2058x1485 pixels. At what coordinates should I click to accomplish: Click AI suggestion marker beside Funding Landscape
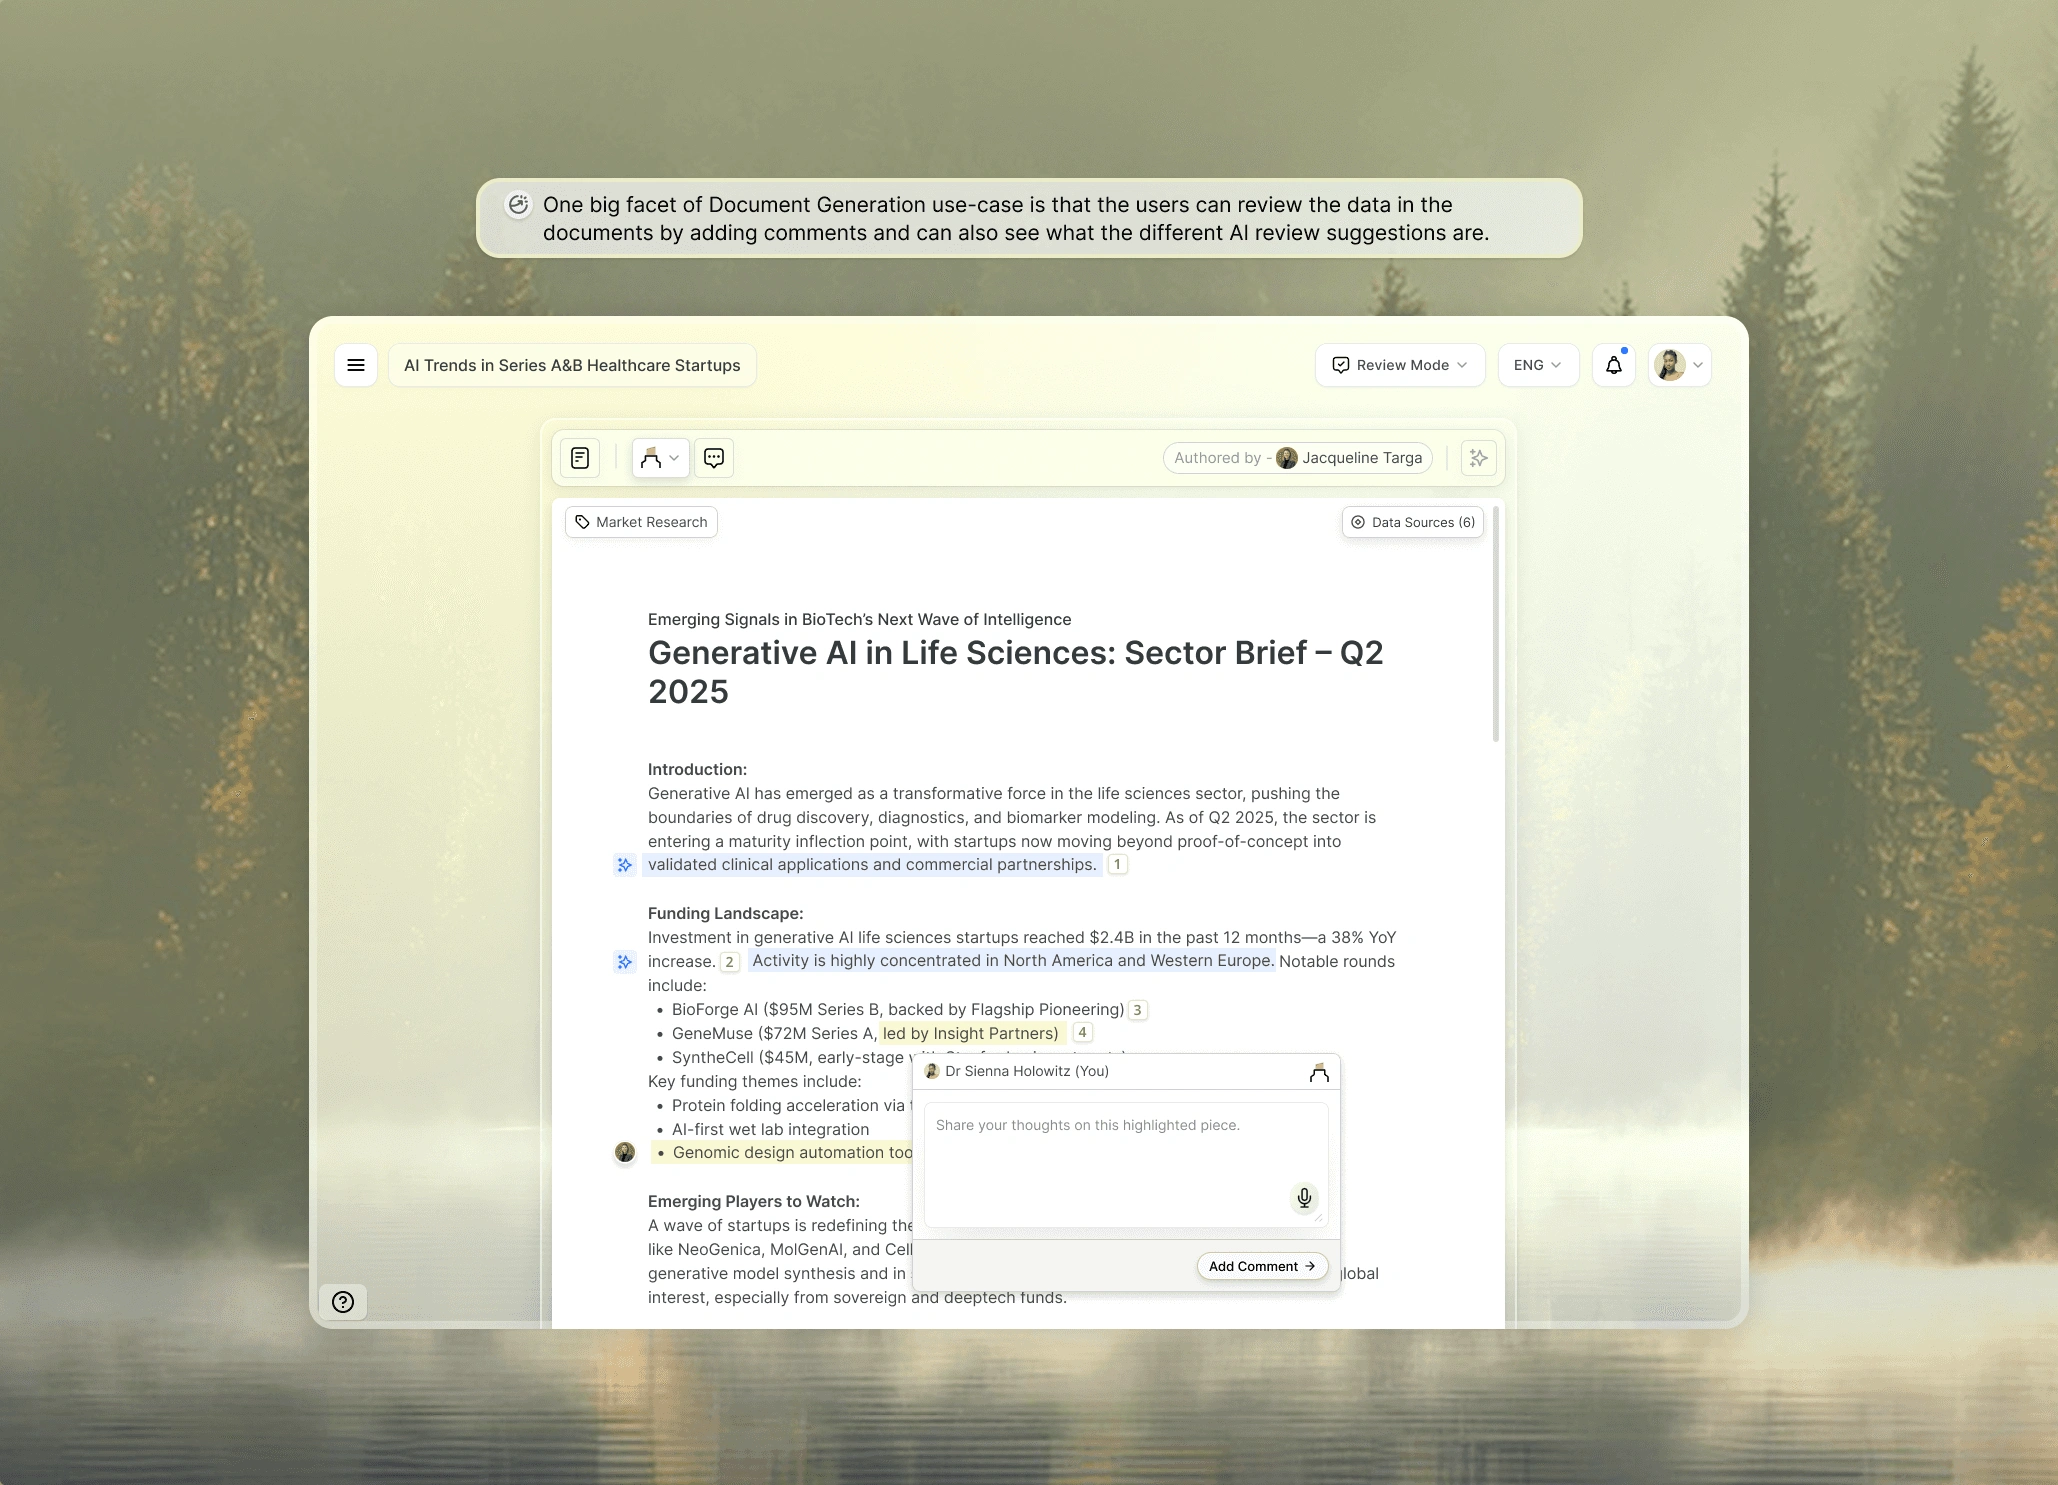625,962
